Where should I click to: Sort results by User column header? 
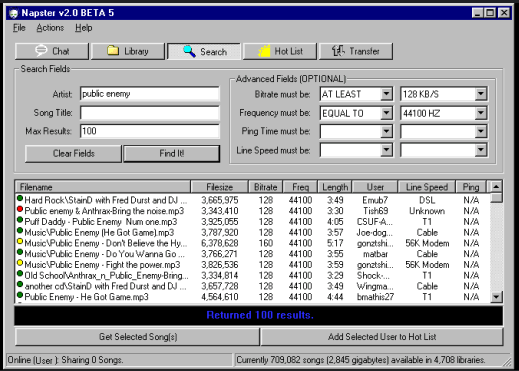pos(375,187)
